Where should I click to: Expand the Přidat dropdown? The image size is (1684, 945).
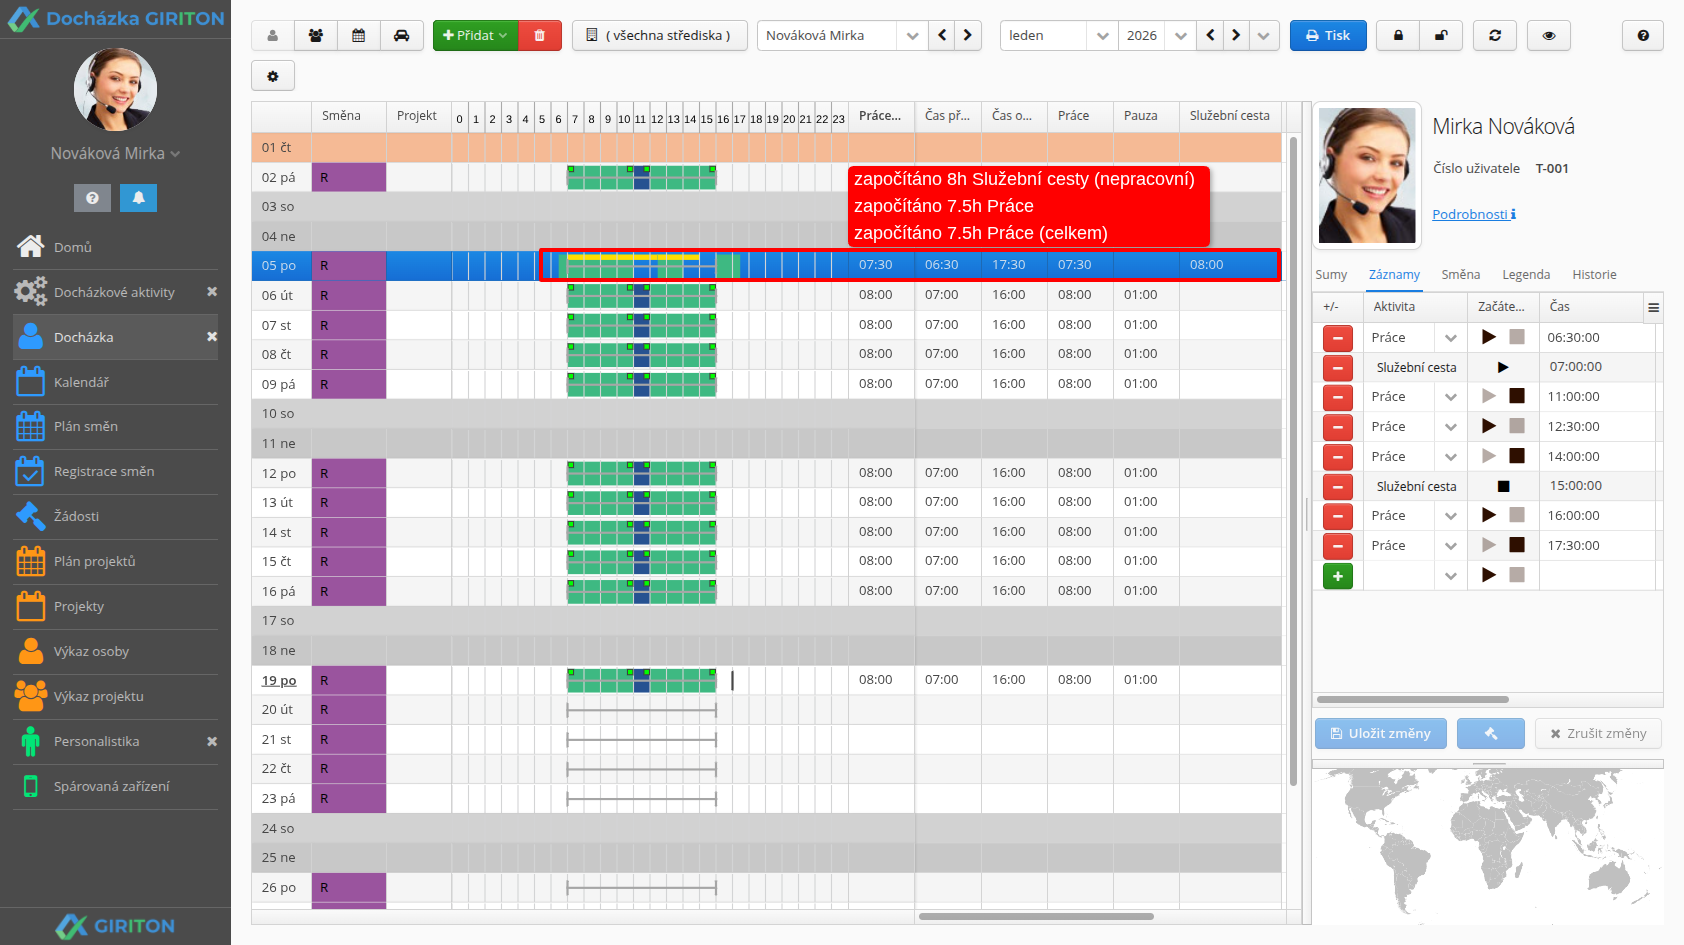click(x=475, y=36)
